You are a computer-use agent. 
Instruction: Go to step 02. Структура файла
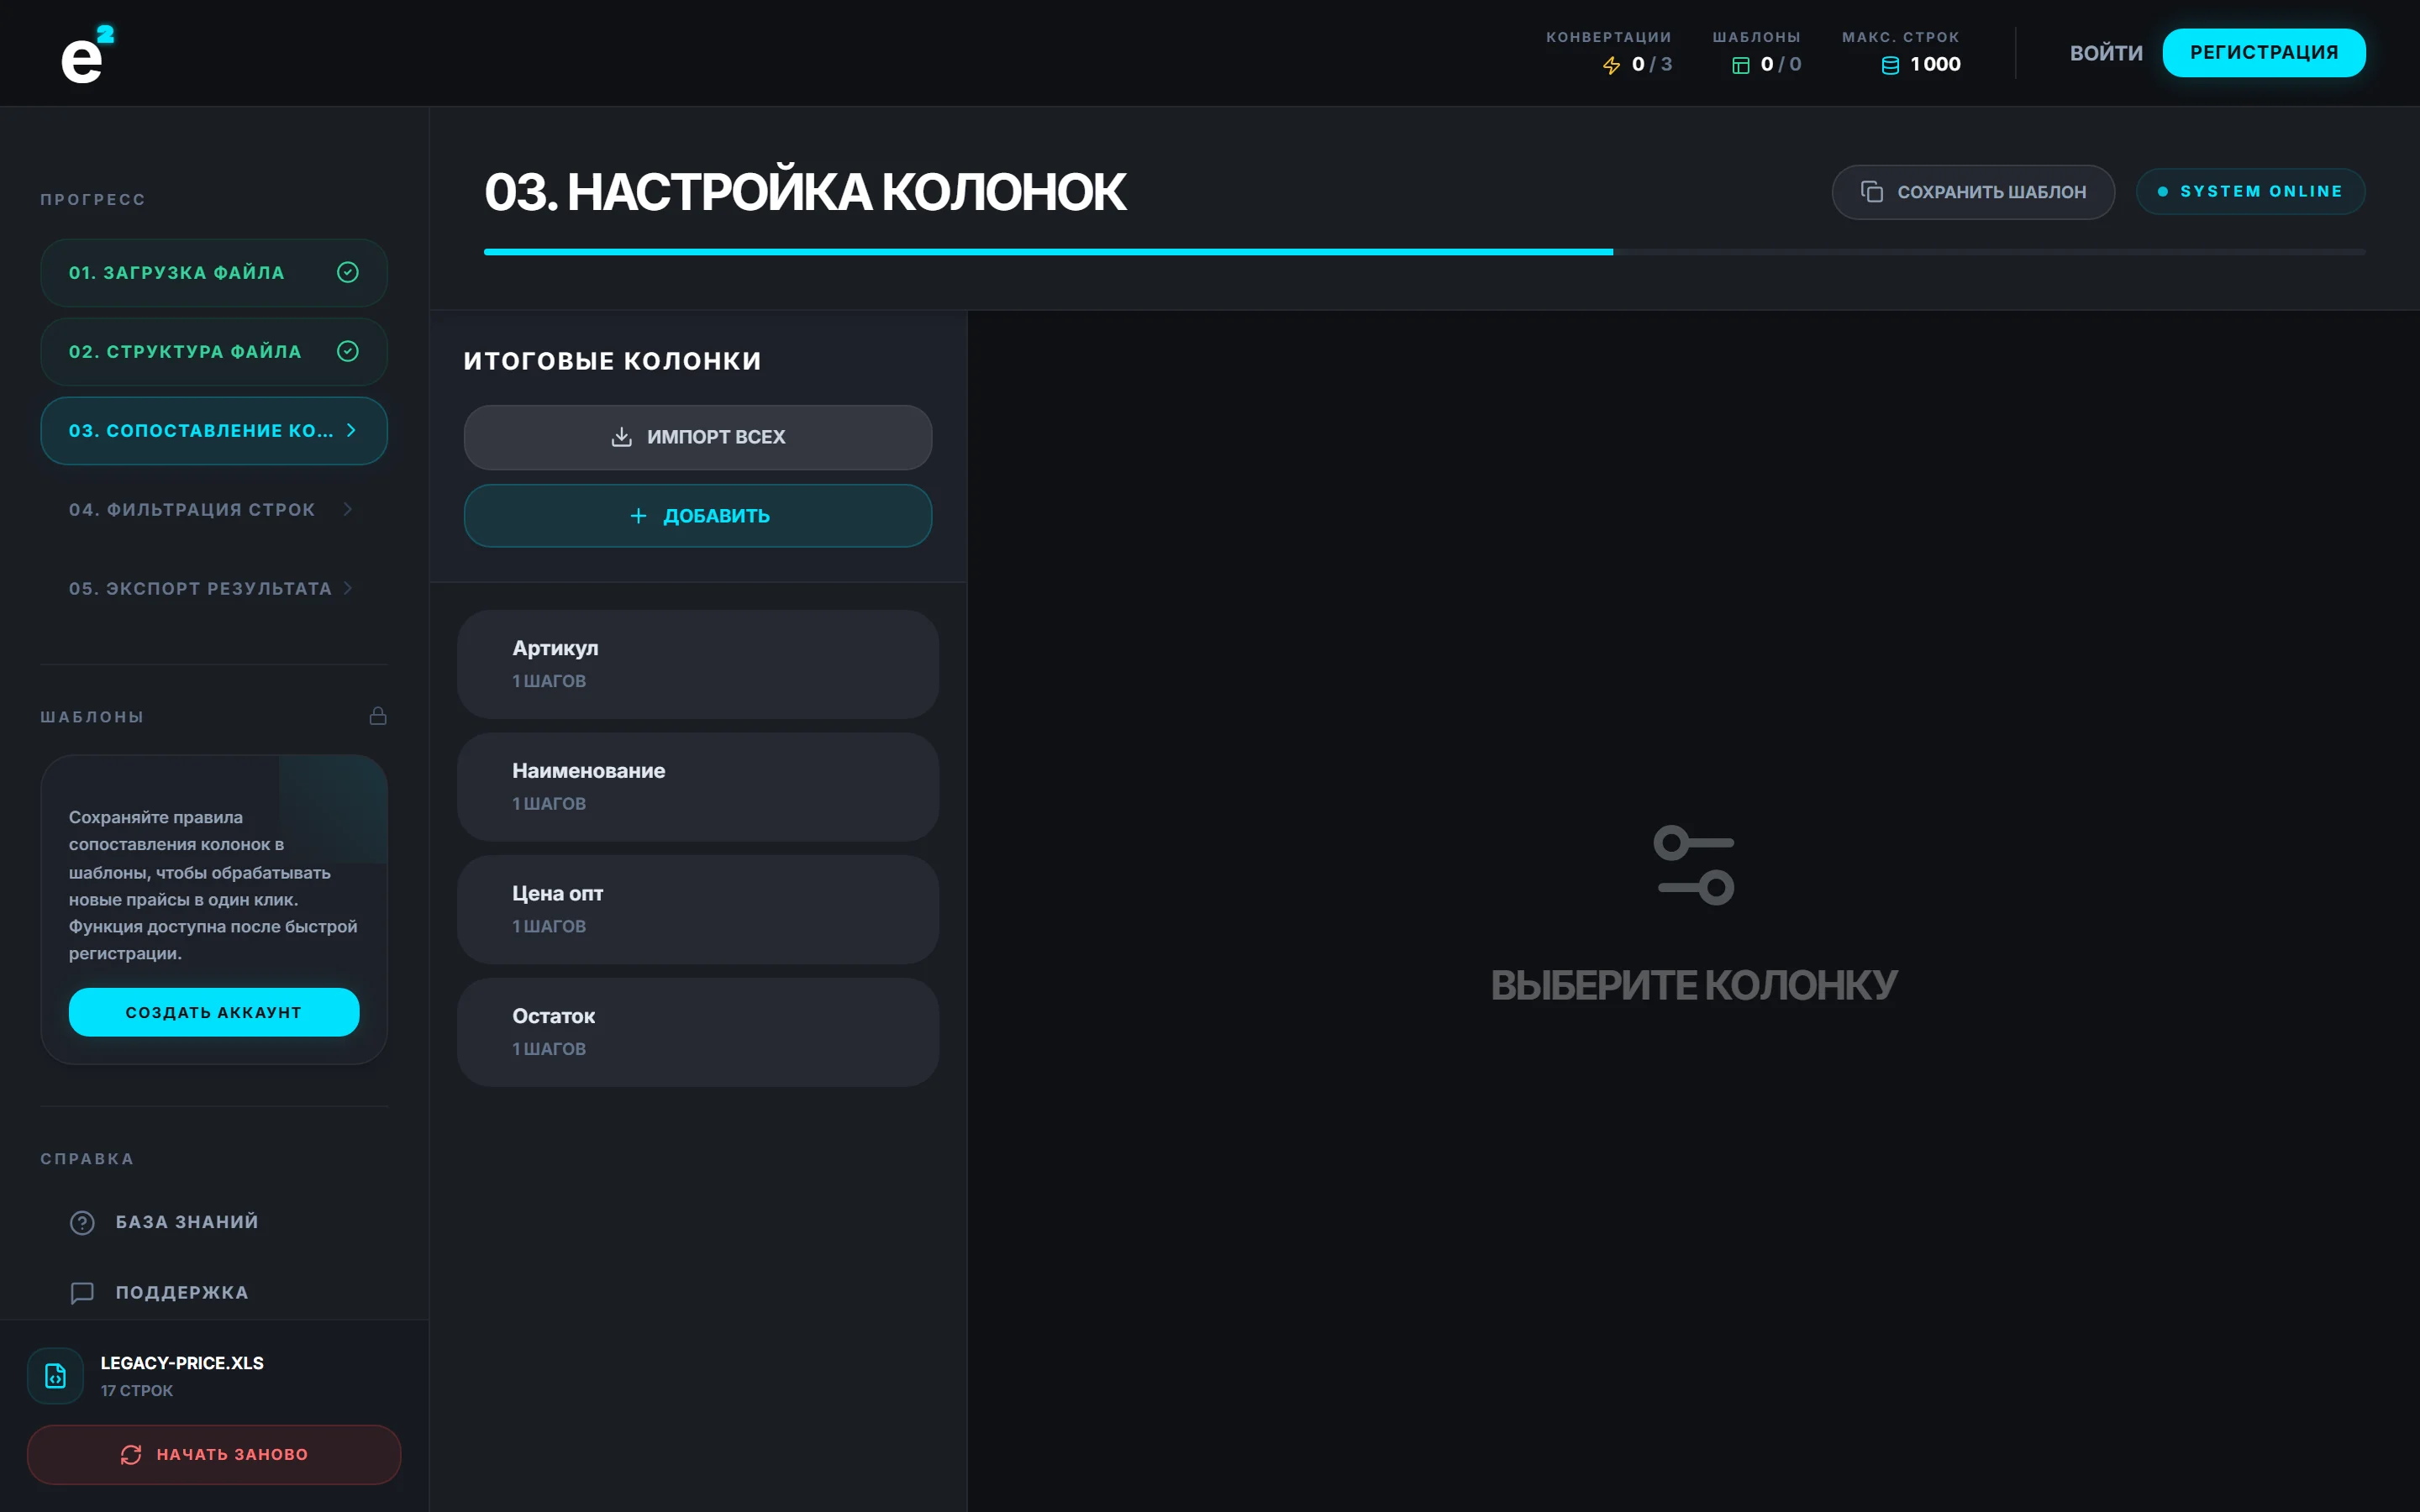click(x=214, y=351)
